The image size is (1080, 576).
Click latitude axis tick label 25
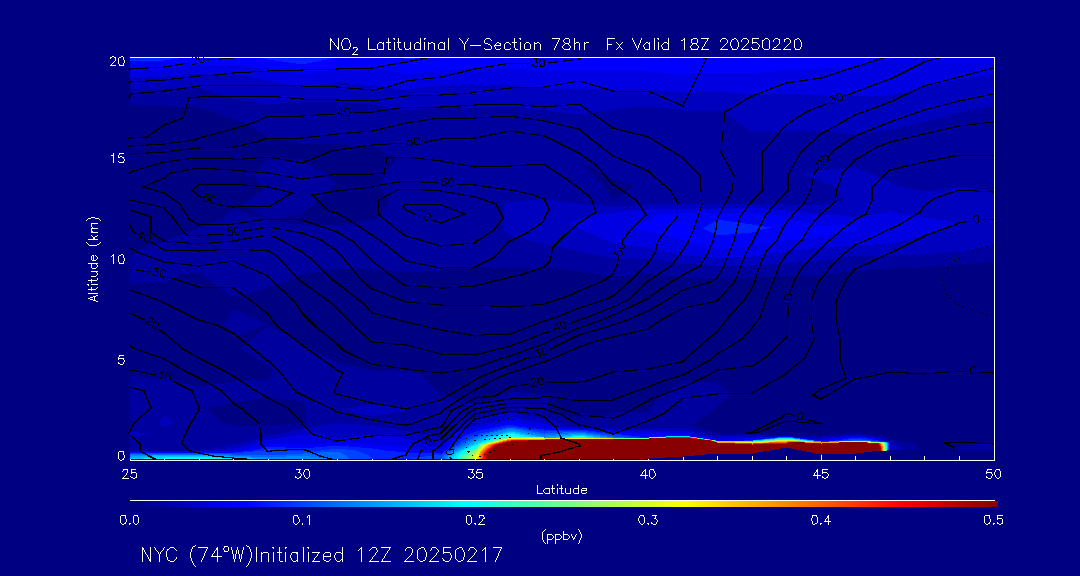(129, 474)
